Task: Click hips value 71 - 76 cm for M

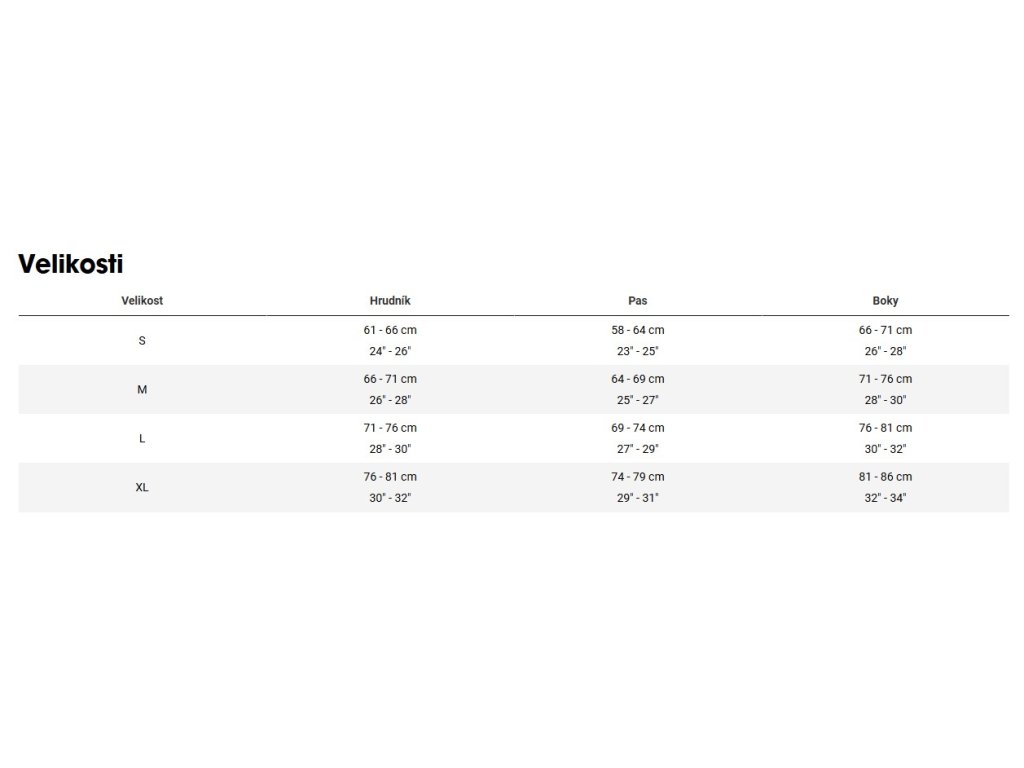Action: [x=885, y=379]
